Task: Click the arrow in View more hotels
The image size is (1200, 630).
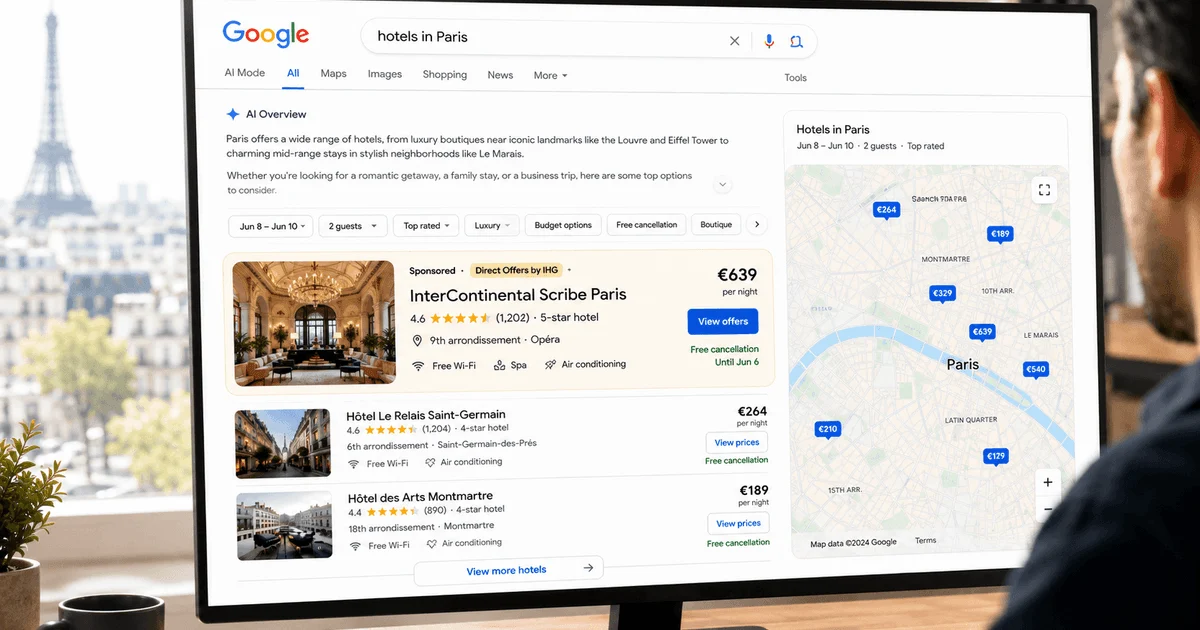Action: coord(588,569)
